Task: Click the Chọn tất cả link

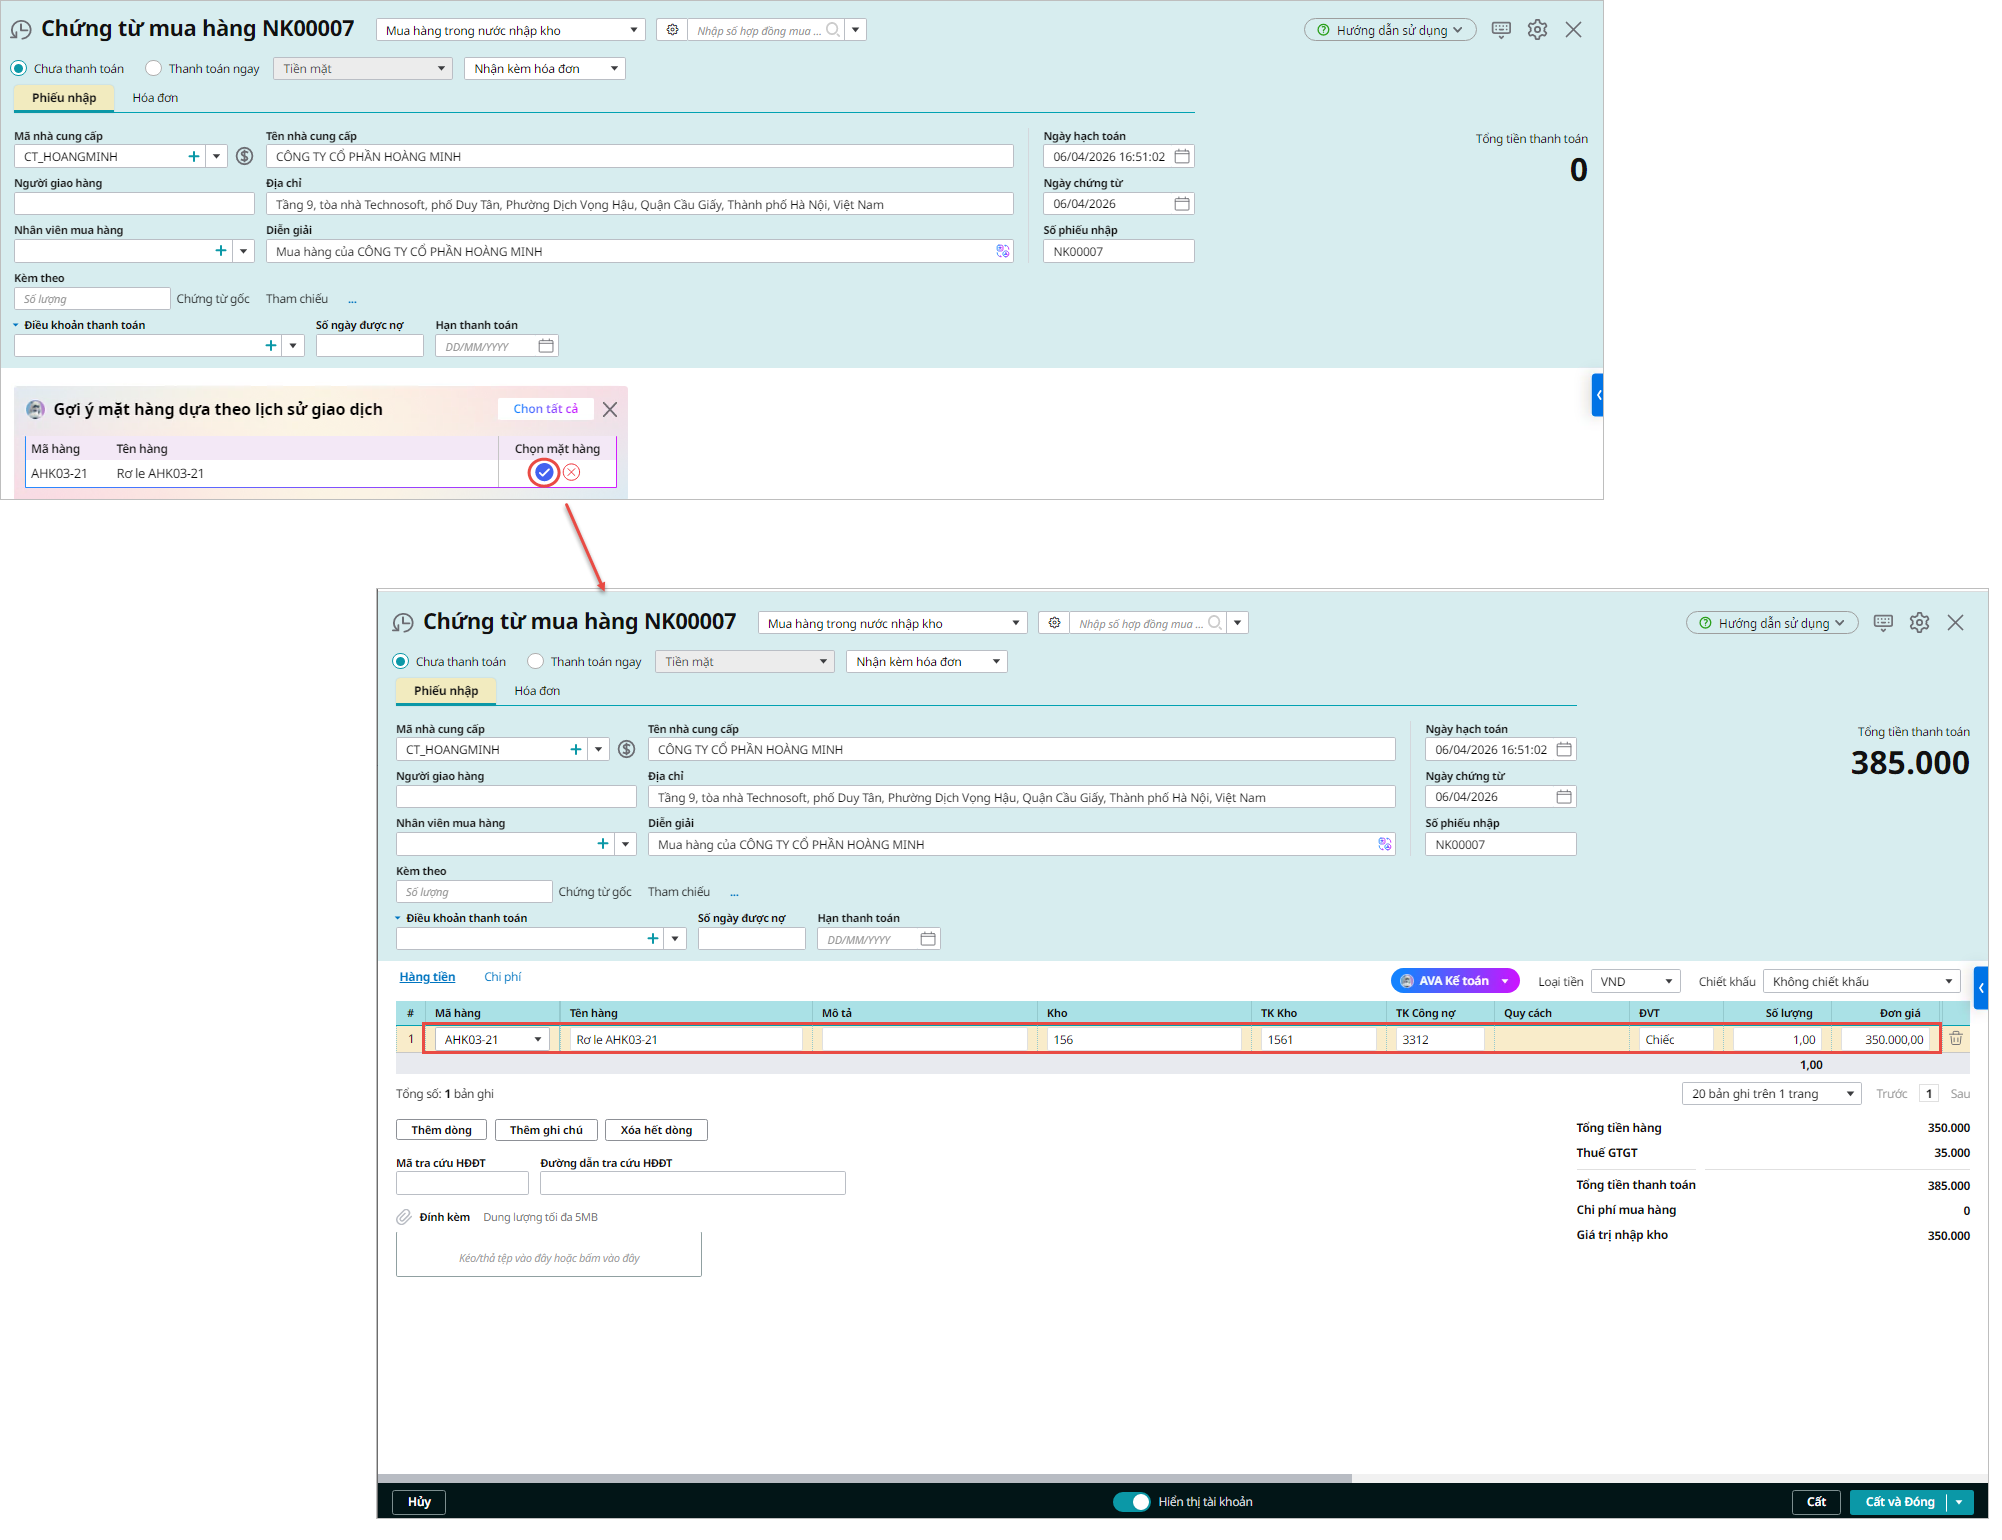Action: (x=545, y=409)
